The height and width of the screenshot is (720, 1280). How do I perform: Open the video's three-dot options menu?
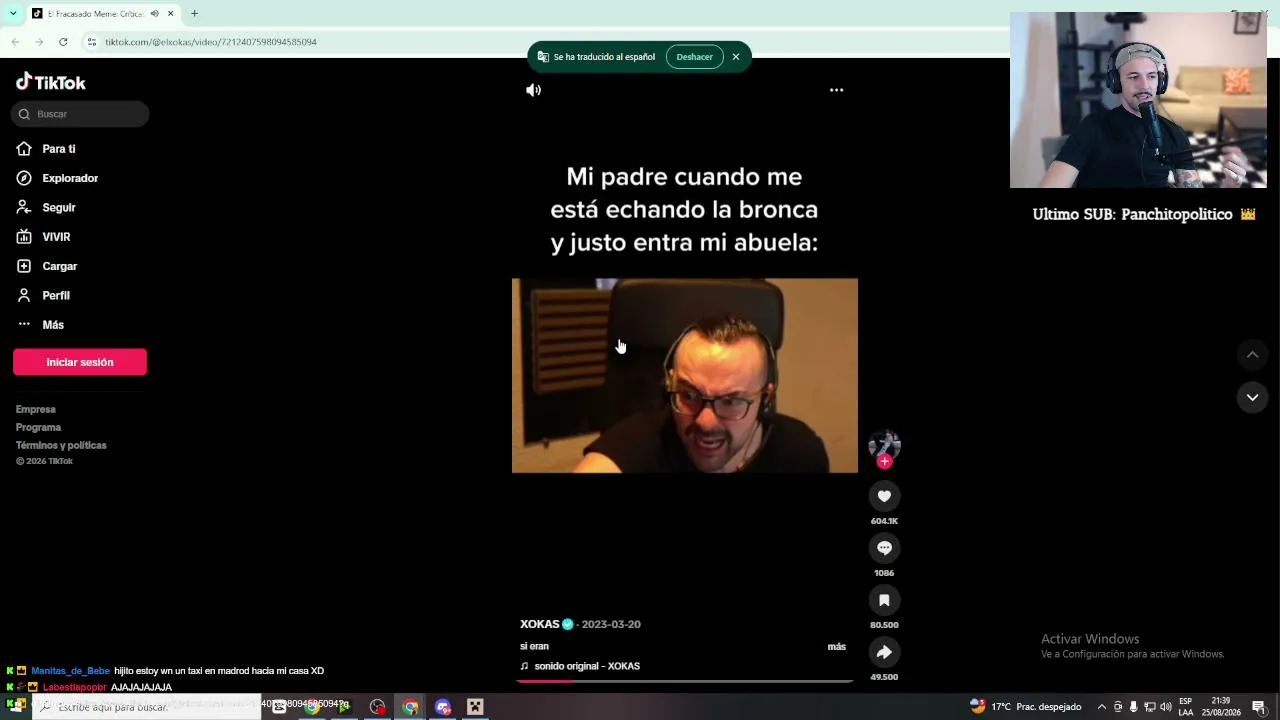(x=837, y=90)
